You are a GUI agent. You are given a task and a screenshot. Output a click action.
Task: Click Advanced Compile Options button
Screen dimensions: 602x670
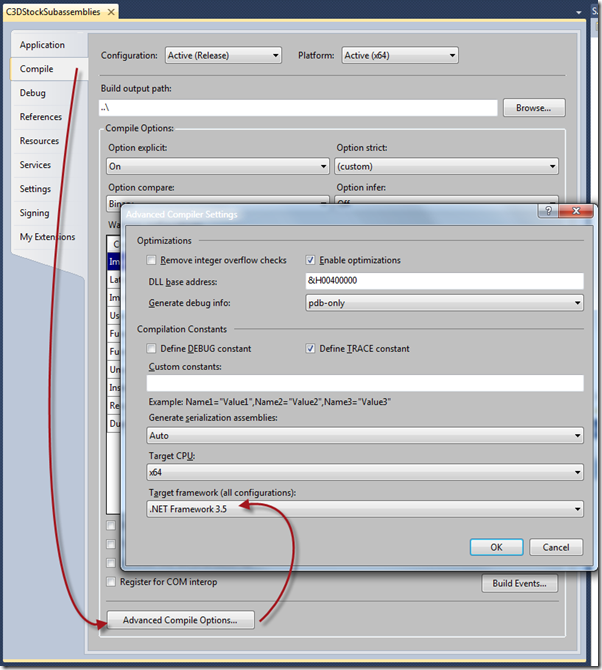click(180, 620)
